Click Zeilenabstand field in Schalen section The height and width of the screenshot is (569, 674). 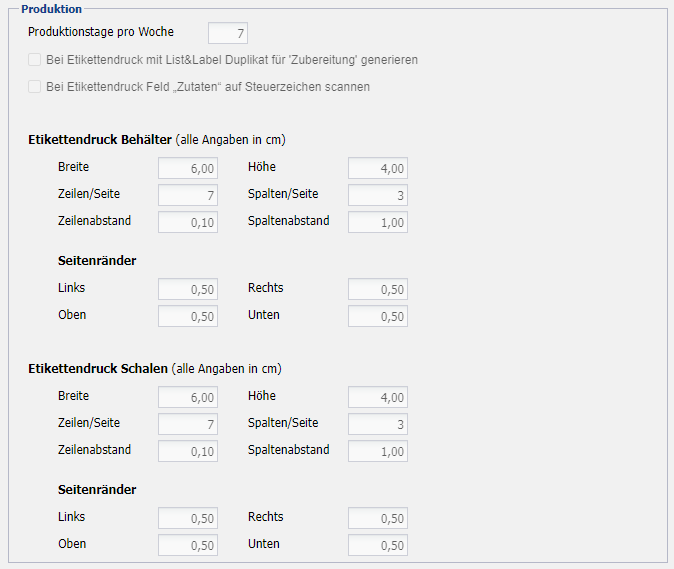(188, 451)
